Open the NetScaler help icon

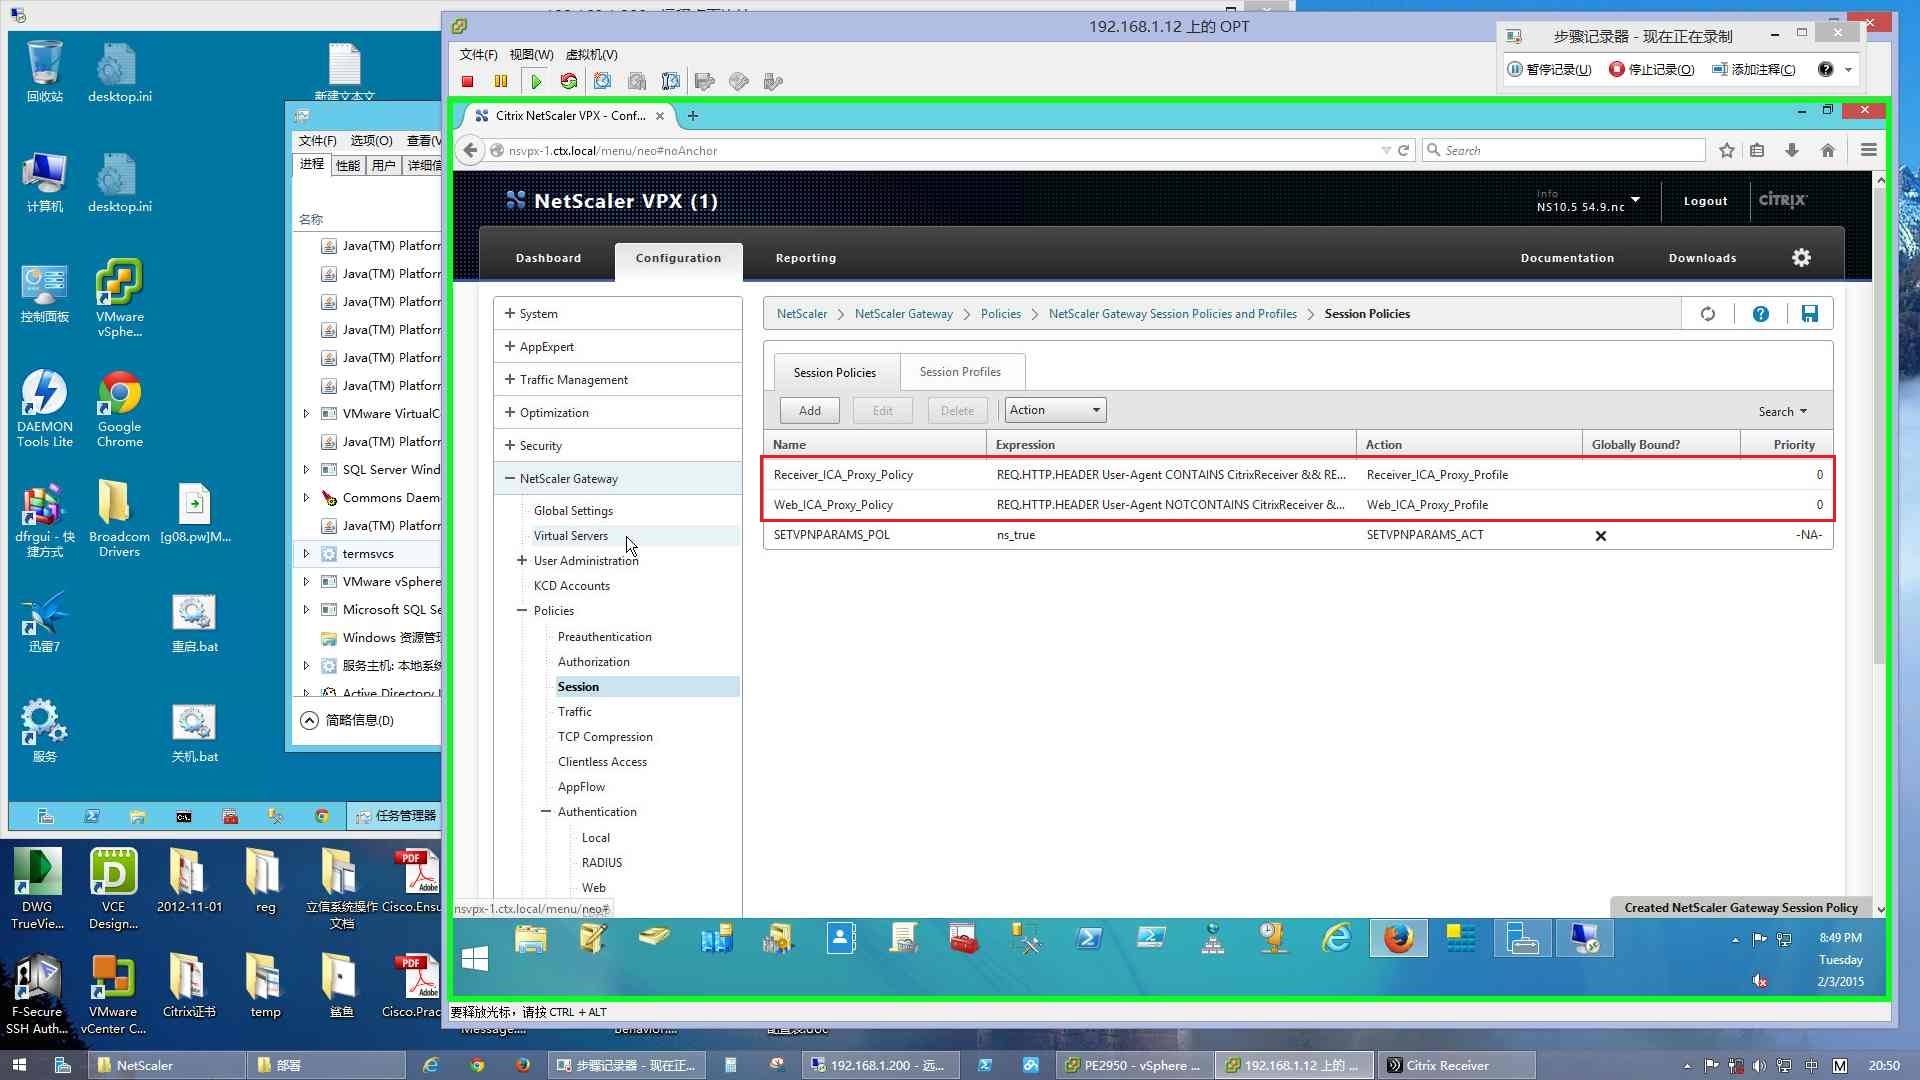[1761, 314]
